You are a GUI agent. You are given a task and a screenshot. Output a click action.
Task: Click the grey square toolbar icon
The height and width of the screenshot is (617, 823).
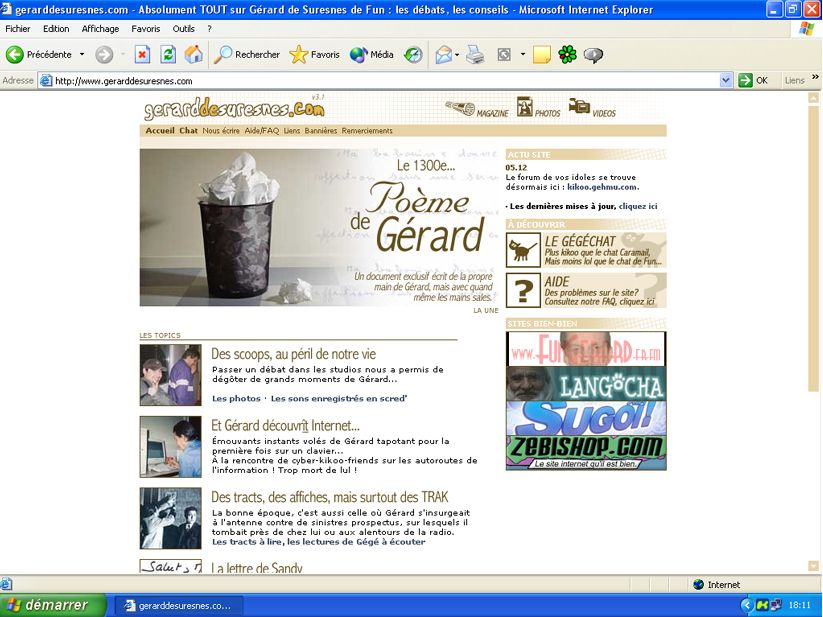504,55
